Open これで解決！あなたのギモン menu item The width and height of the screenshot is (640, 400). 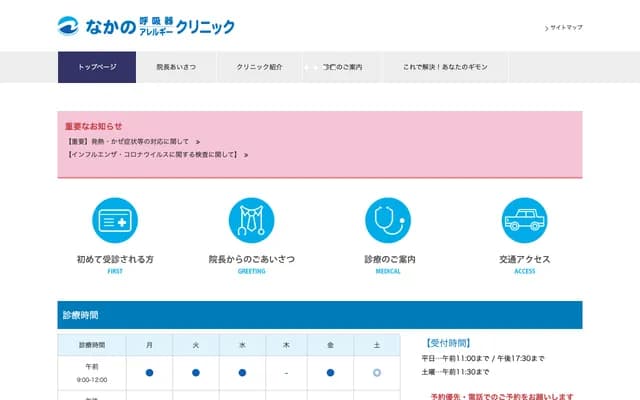coord(445,67)
